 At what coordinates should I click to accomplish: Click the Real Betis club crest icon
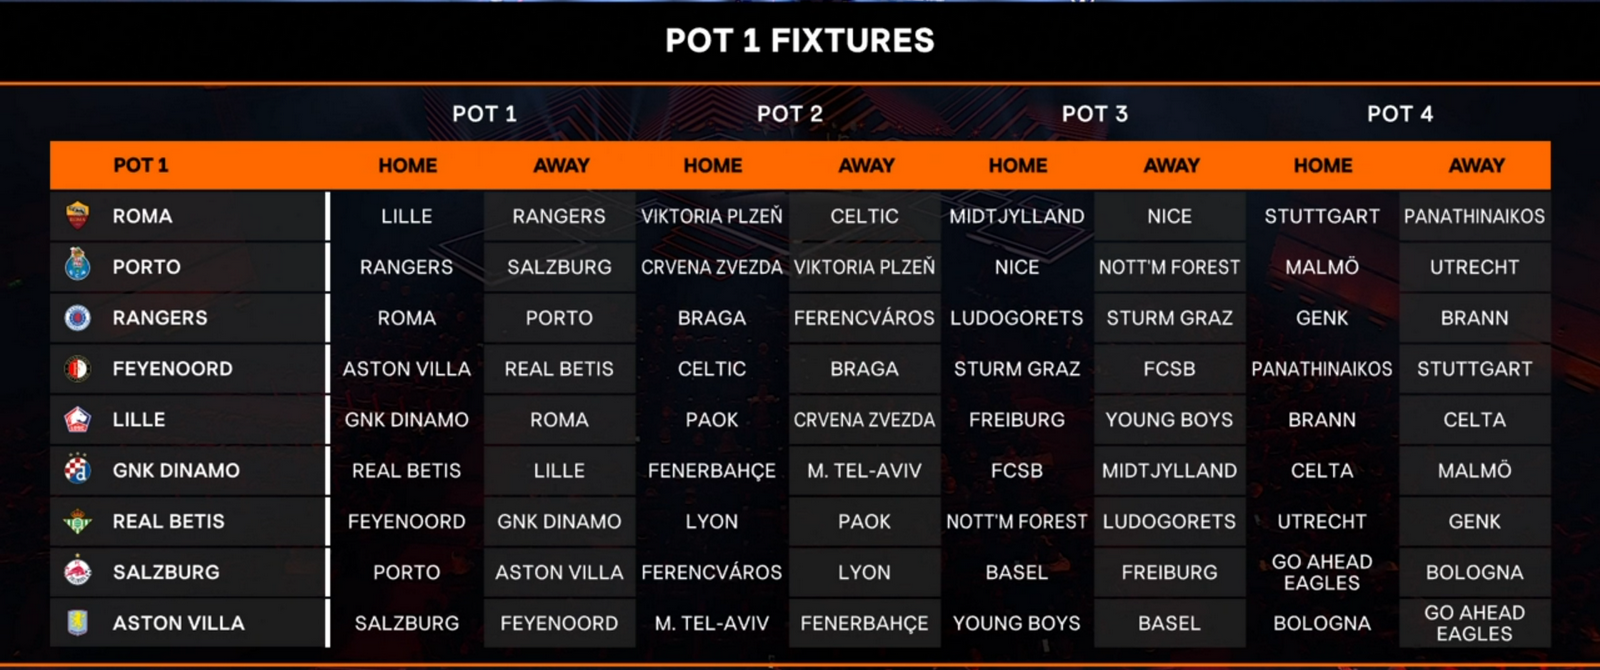click(x=77, y=521)
